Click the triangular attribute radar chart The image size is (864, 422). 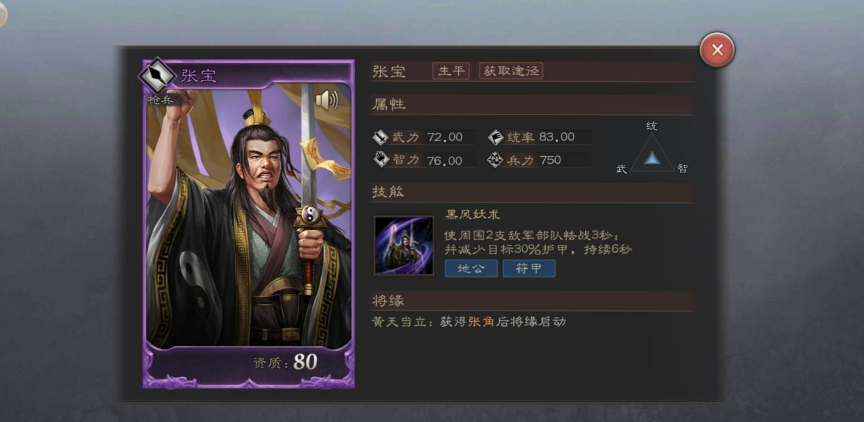pos(652,155)
